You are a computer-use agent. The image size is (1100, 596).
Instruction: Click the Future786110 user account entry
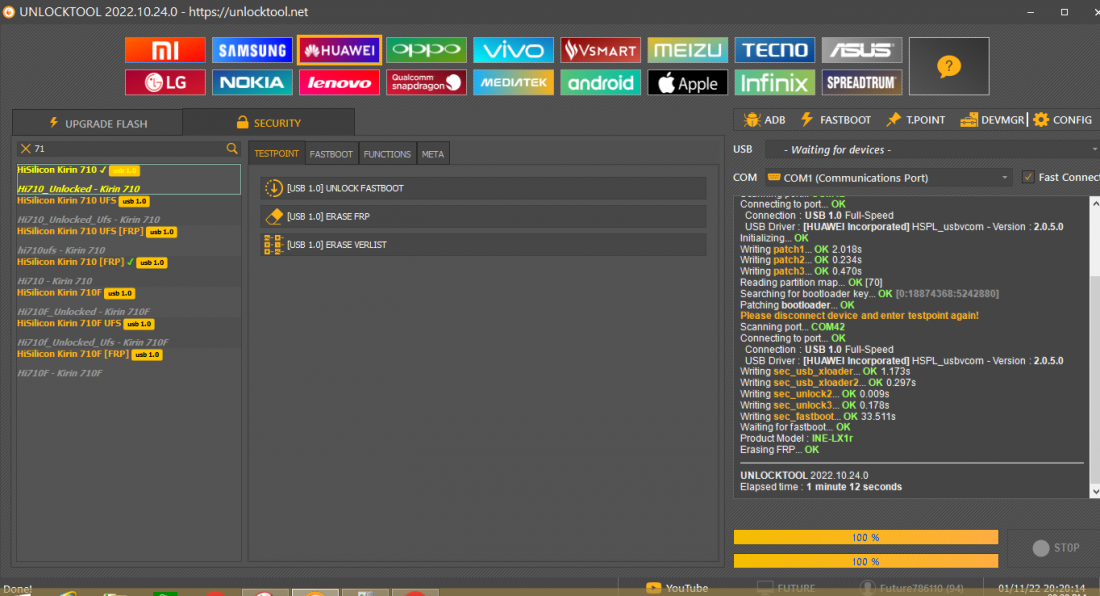coord(912,588)
